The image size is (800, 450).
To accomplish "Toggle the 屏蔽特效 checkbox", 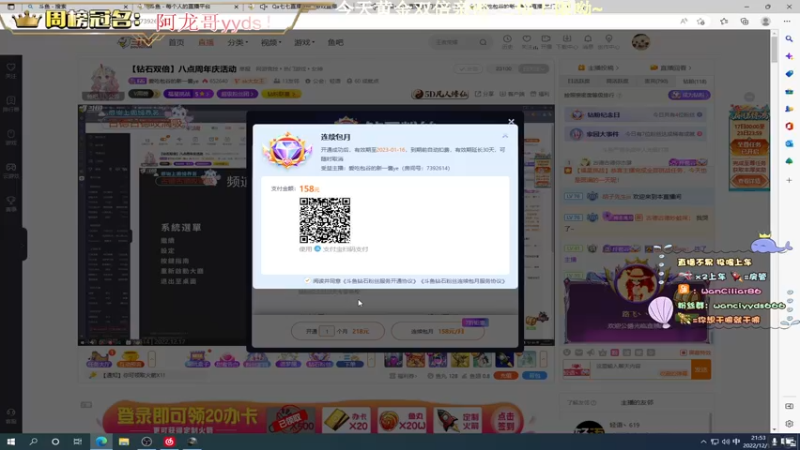I will point(683,353).
